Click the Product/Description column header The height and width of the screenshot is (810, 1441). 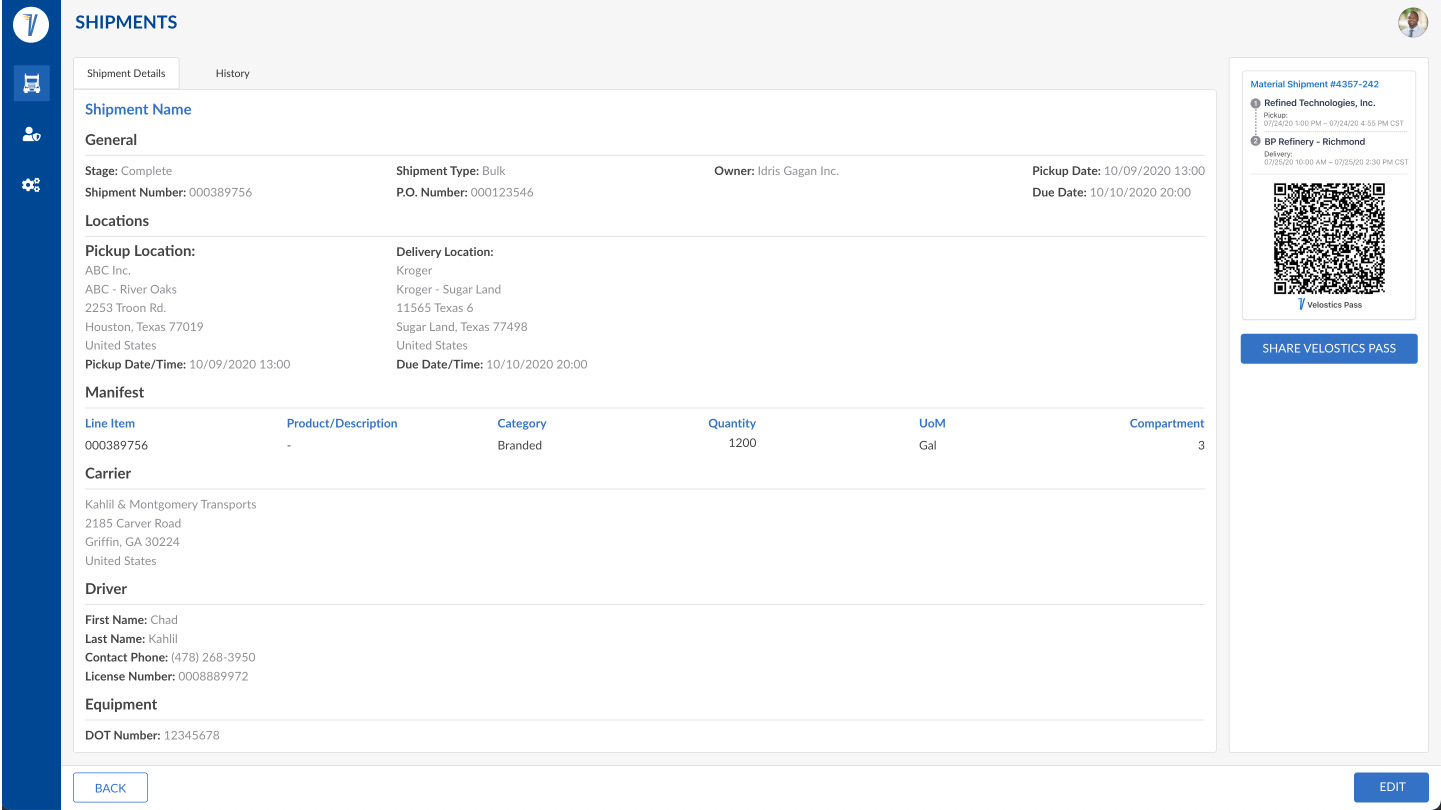[x=342, y=423]
